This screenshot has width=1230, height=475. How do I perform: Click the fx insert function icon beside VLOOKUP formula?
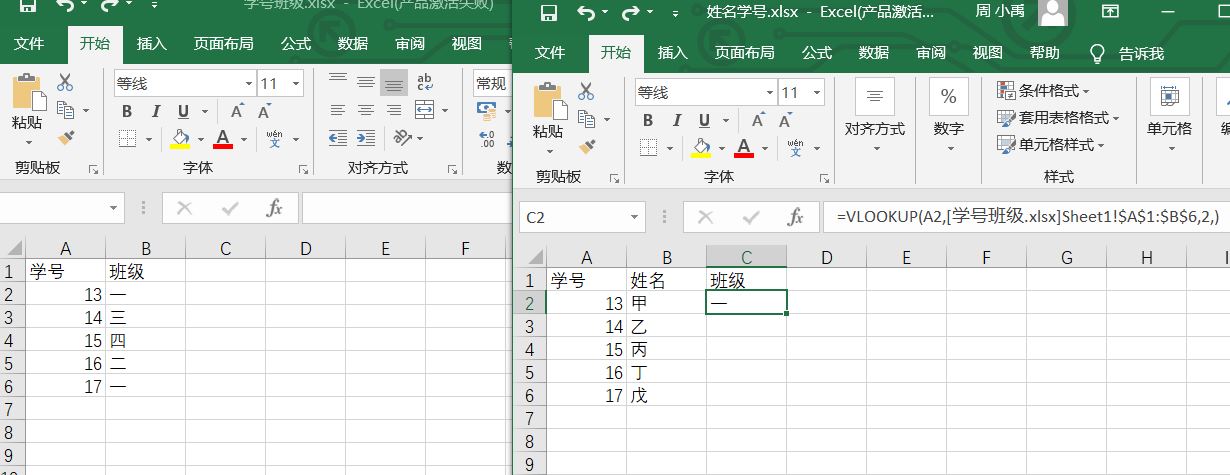796,217
